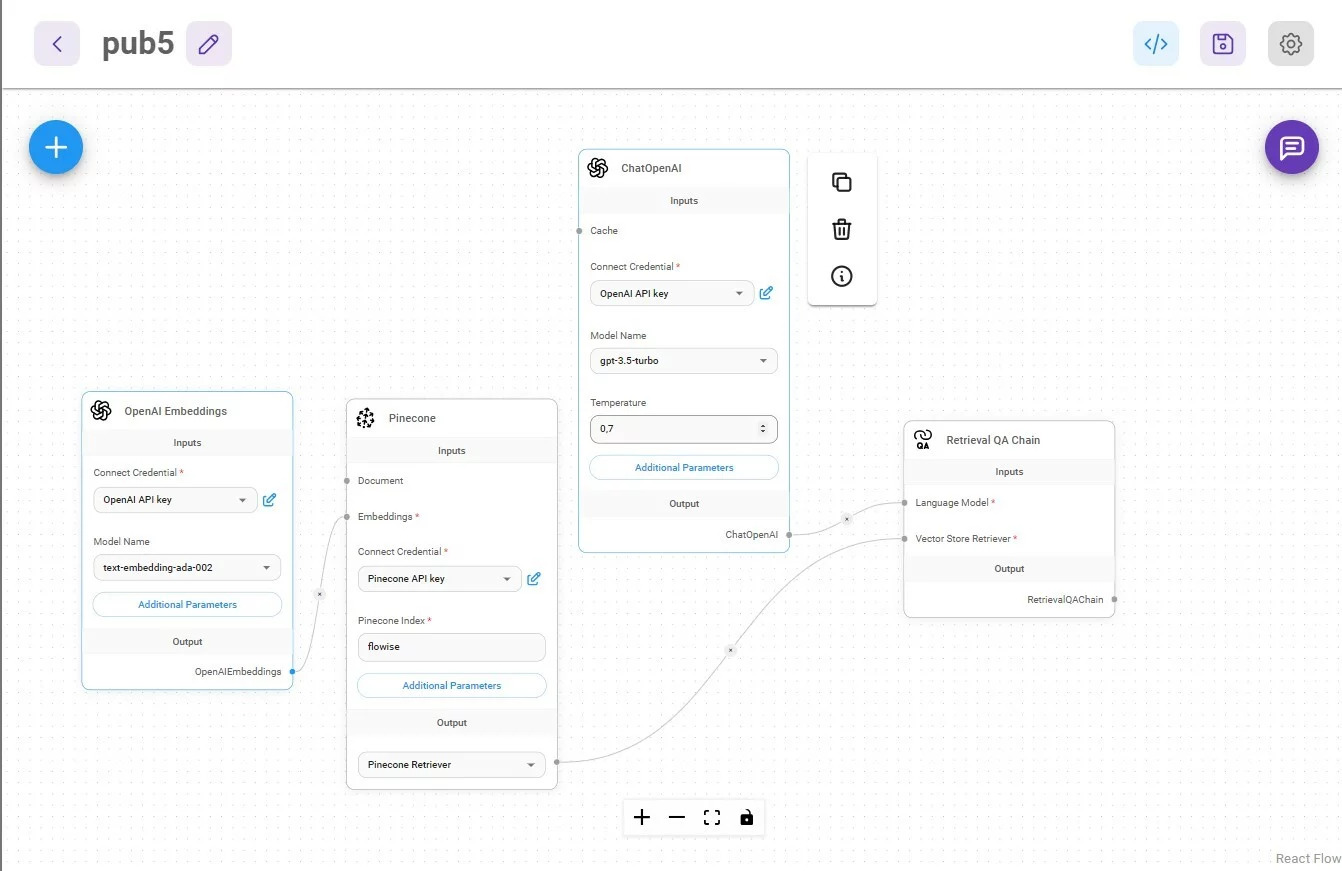Edit Pinecone API key credential icon
Screen dimensions: 1342x871
pos(534,578)
